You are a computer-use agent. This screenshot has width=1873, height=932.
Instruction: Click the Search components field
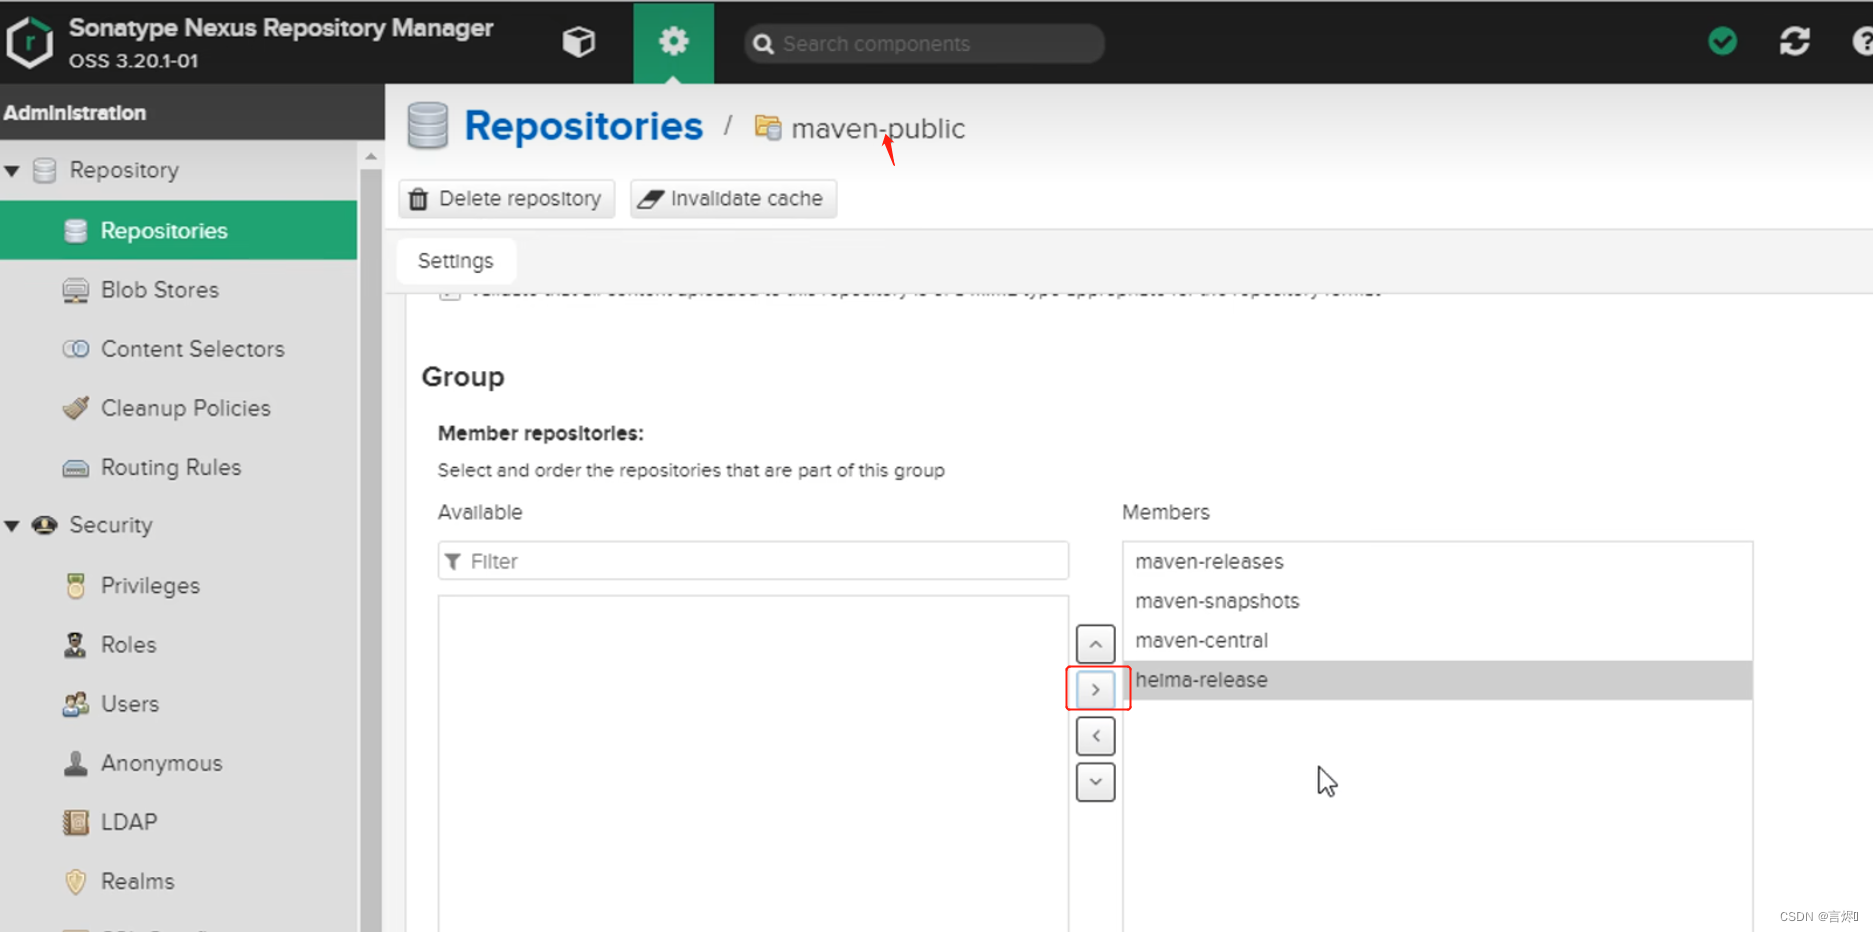(924, 44)
